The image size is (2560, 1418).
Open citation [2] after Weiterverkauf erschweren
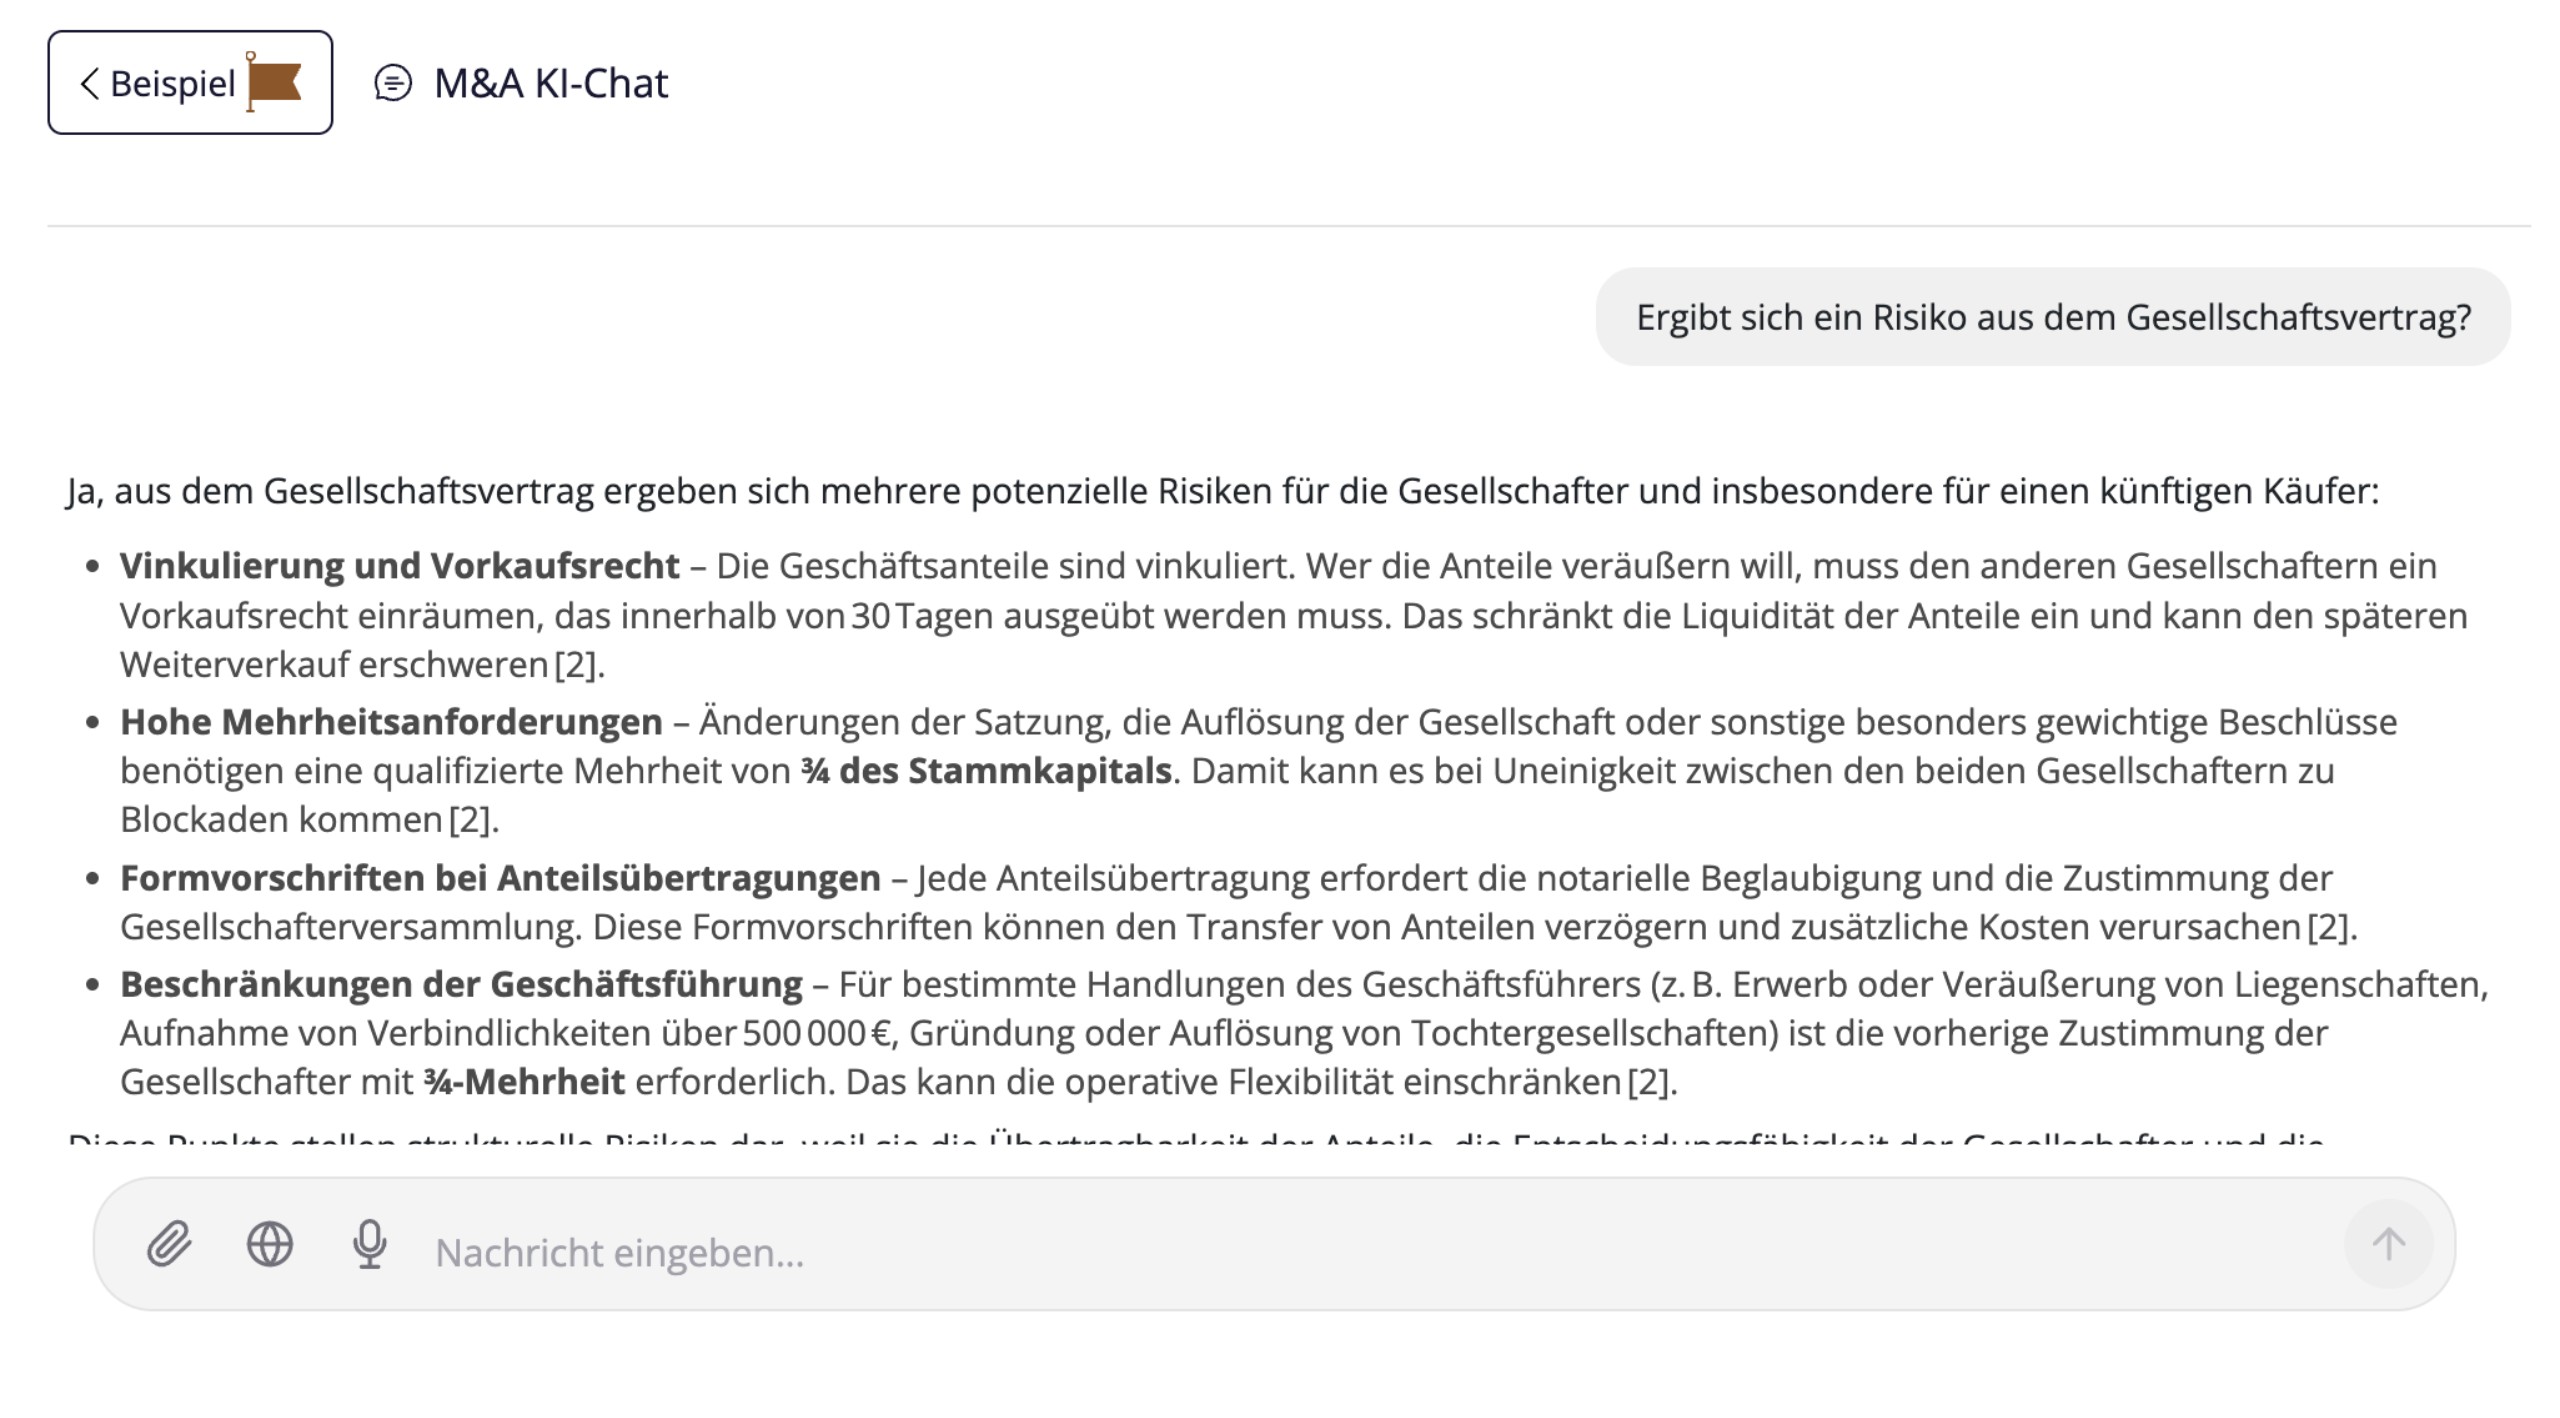pos(577,665)
